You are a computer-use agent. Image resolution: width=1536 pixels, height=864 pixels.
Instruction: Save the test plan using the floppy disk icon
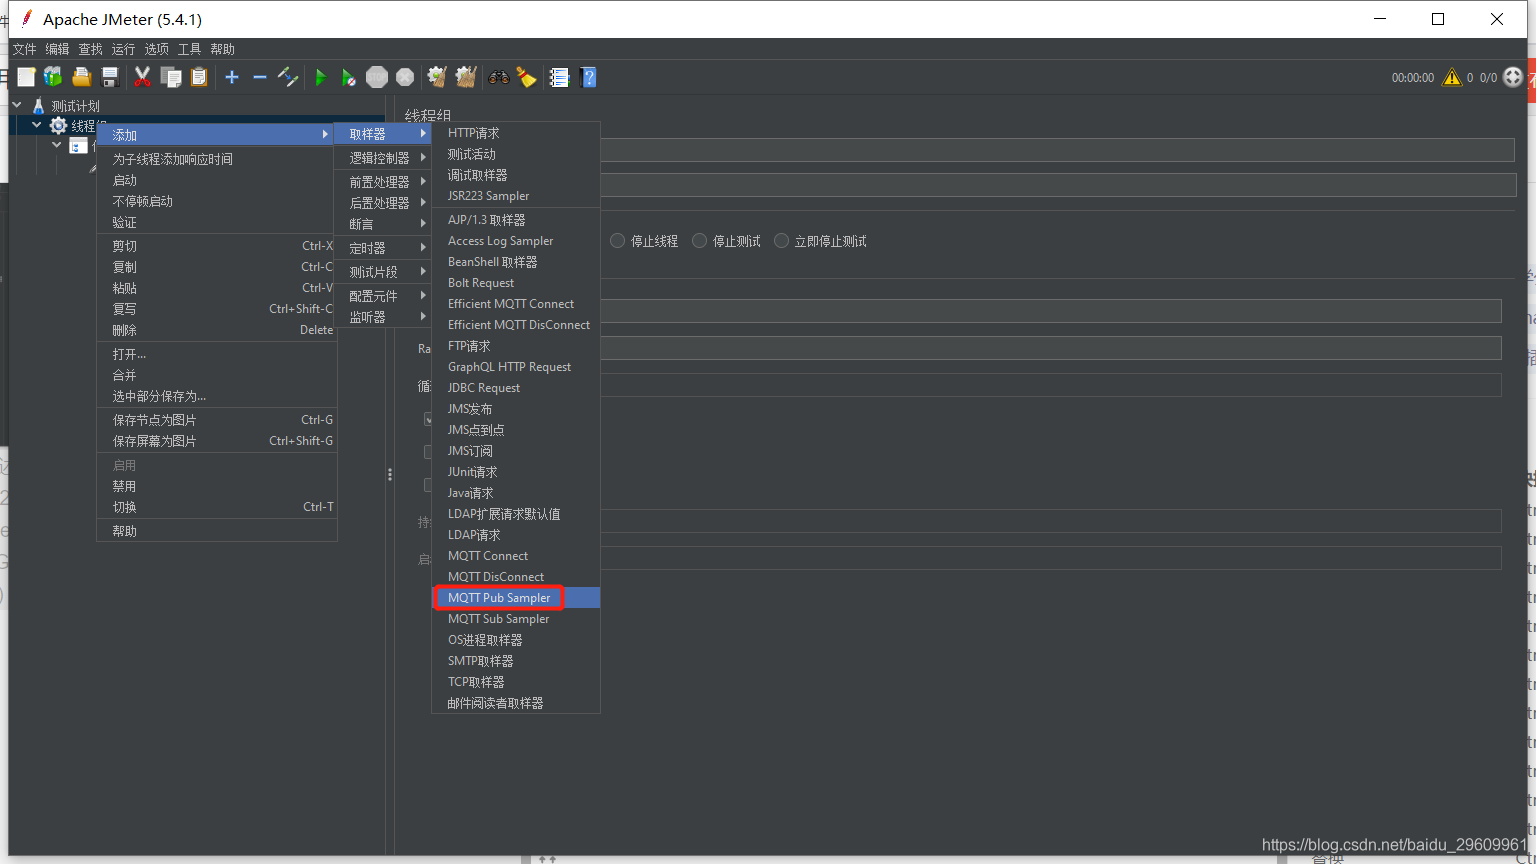click(110, 77)
